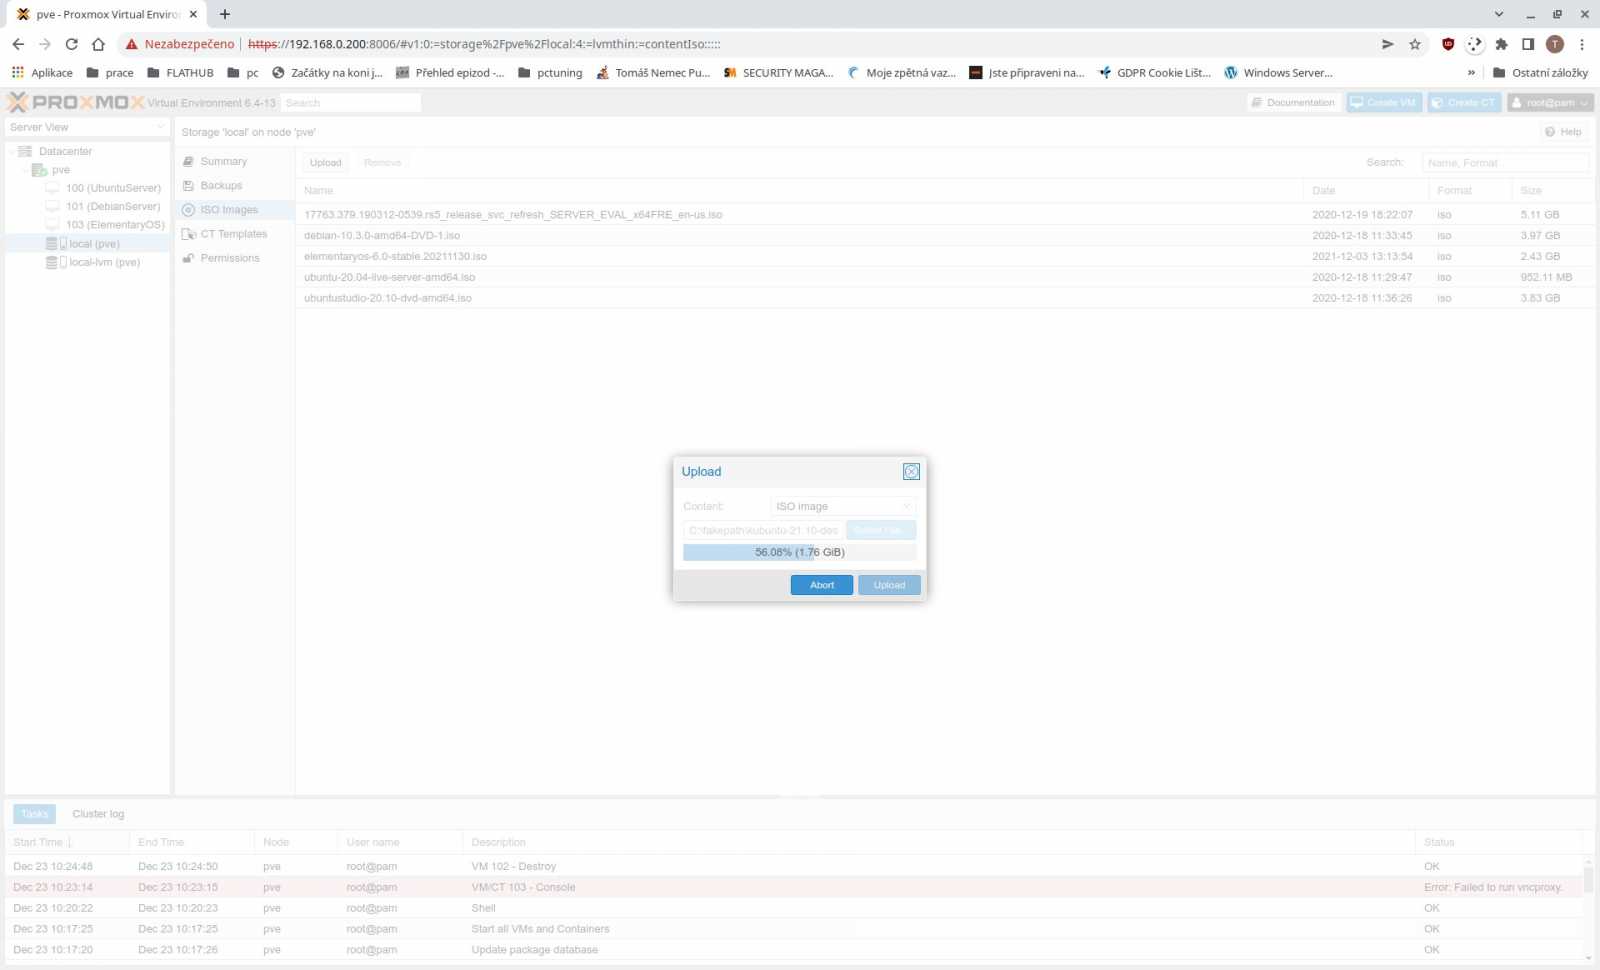Bookmark this page with the star

point(1415,44)
